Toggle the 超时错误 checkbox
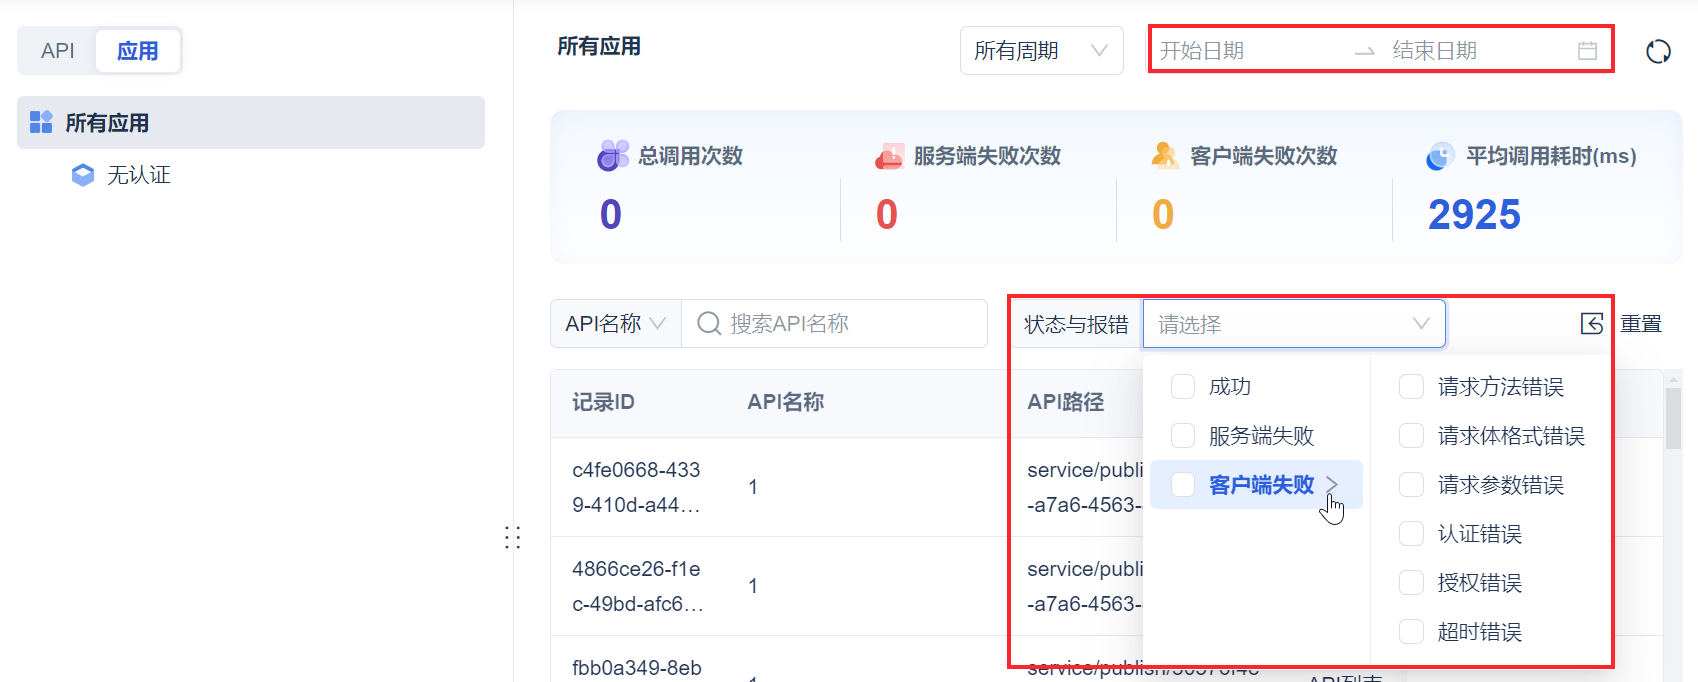 1411,632
